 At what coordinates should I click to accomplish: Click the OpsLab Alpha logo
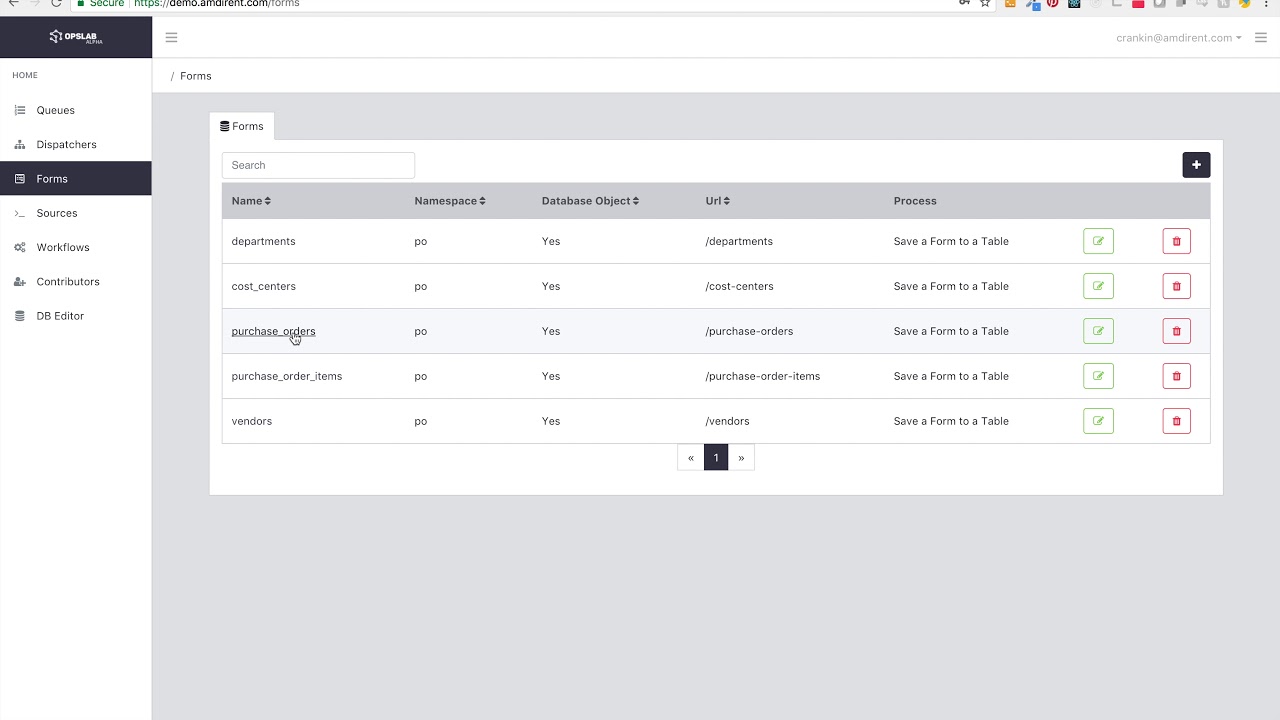point(76,37)
